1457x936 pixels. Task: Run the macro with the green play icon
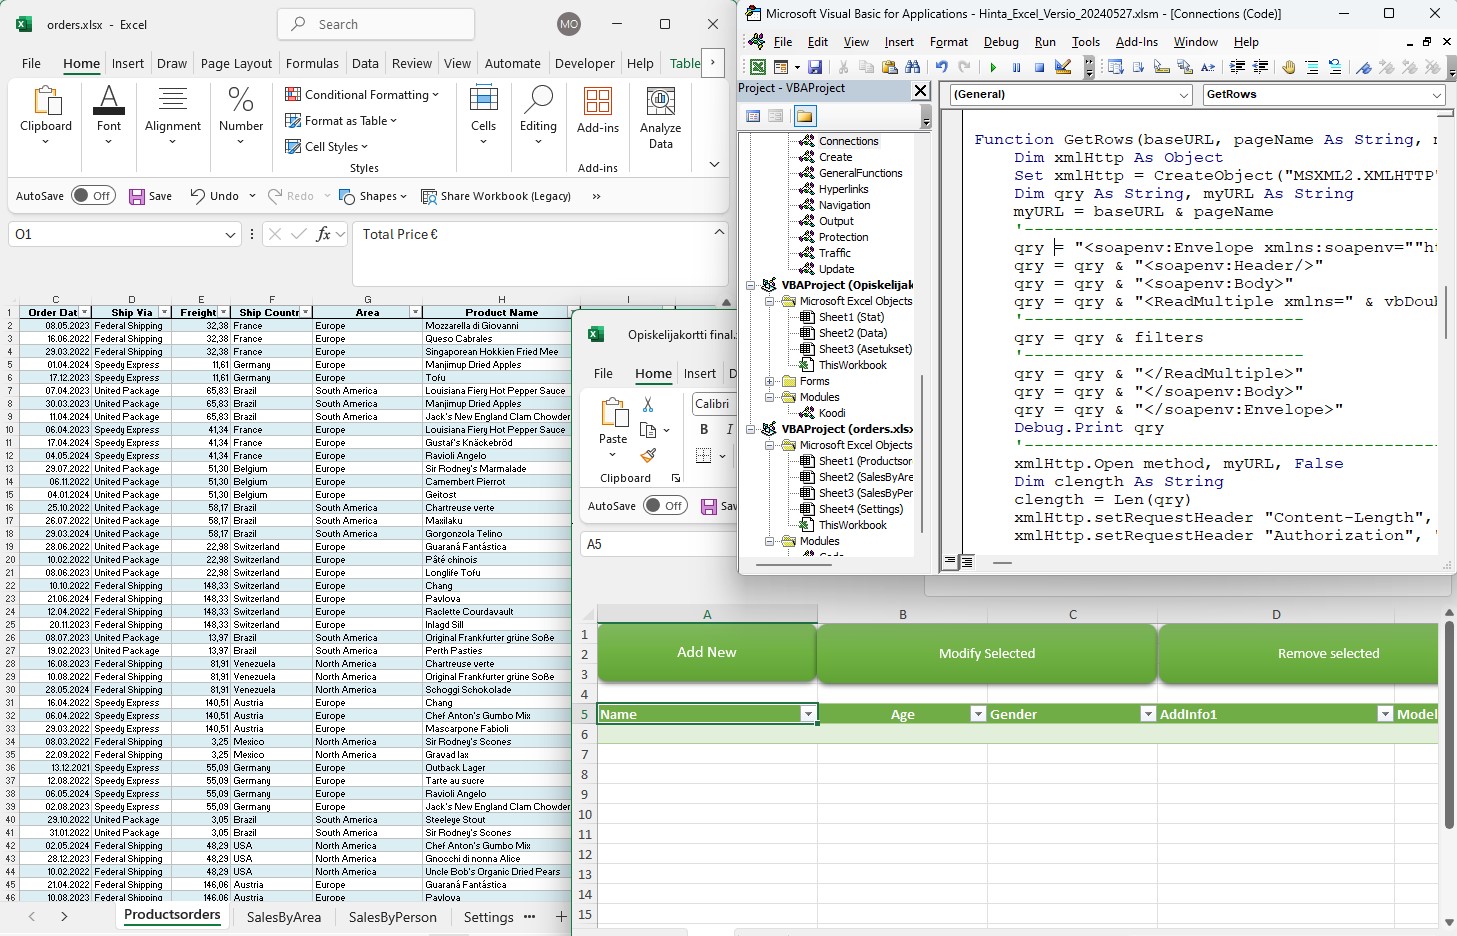(993, 67)
